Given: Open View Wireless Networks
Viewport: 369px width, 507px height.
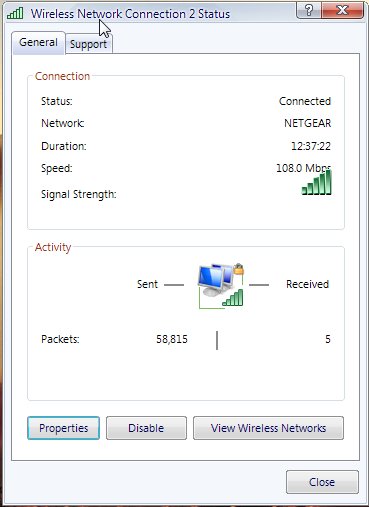Looking at the screenshot, I should pyautogui.click(x=268, y=428).
